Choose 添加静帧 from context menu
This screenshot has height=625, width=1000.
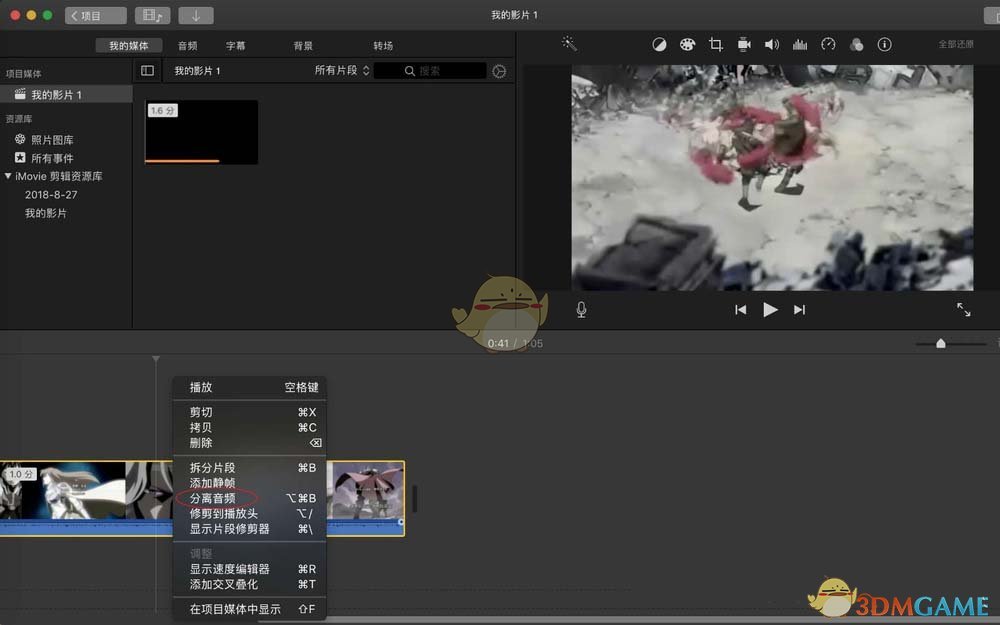pos(249,483)
